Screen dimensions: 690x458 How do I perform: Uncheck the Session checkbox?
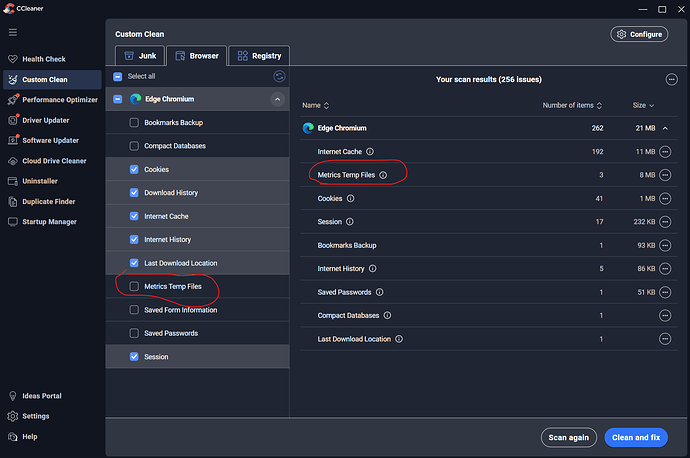(x=134, y=357)
